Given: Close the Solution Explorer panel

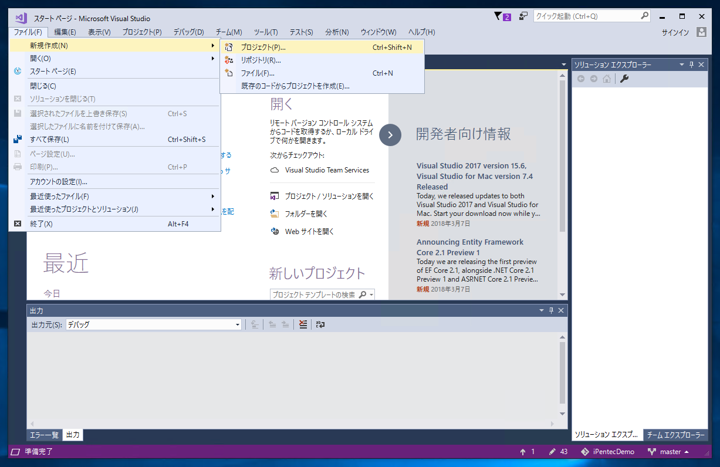Looking at the screenshot, I should tap(701, 65).
